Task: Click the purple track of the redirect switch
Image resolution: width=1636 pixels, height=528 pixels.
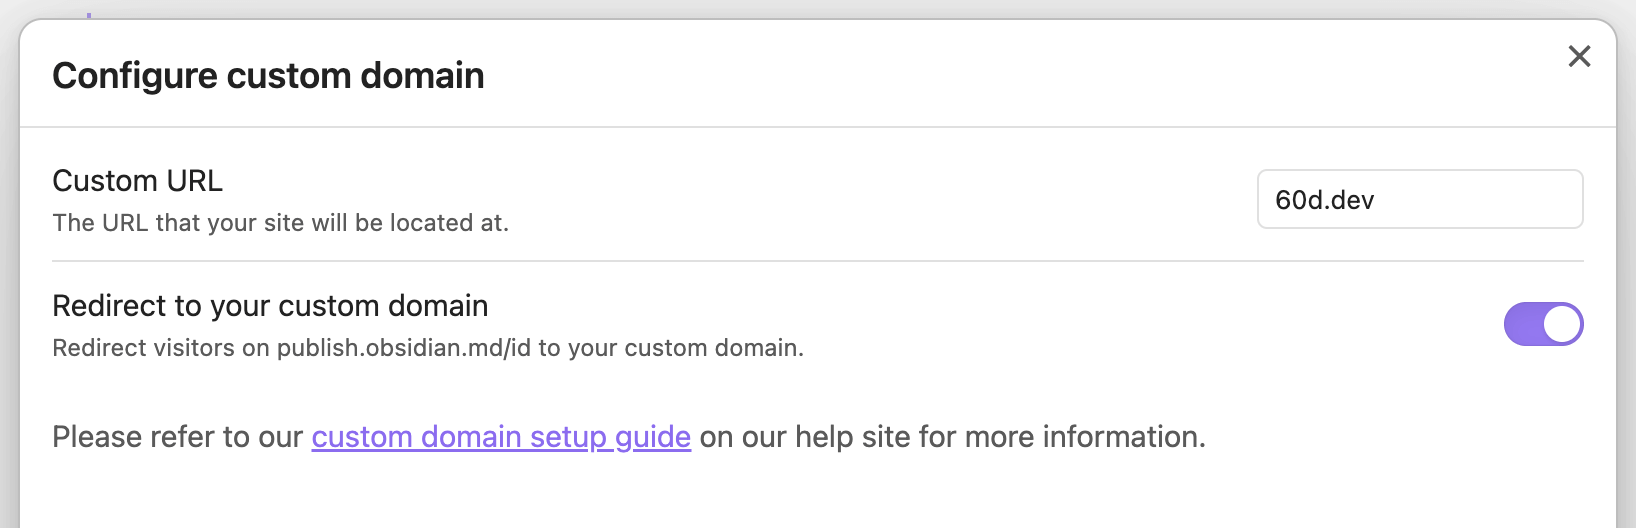Action: point(1523,324)
